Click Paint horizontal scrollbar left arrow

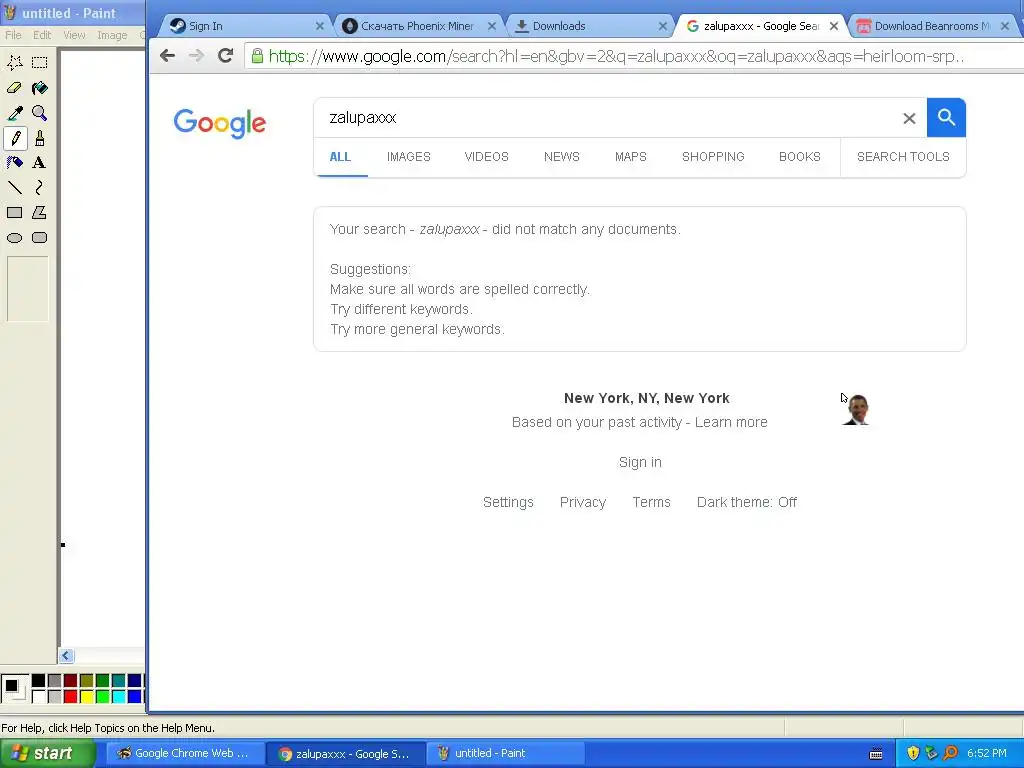pyautogui.click(x=66, y=656)
